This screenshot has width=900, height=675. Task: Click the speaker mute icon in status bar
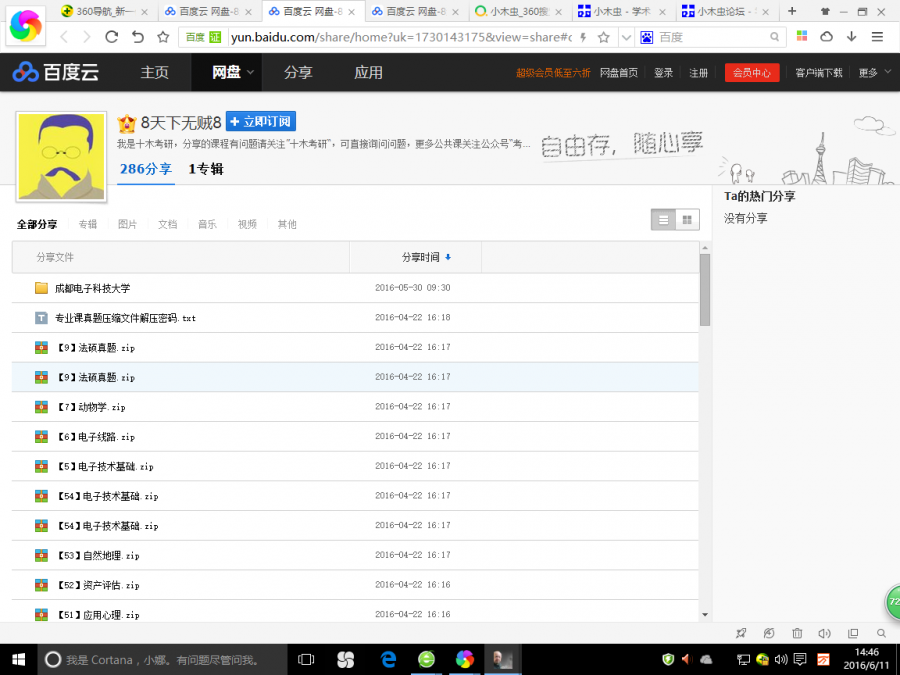coord(824,633)
